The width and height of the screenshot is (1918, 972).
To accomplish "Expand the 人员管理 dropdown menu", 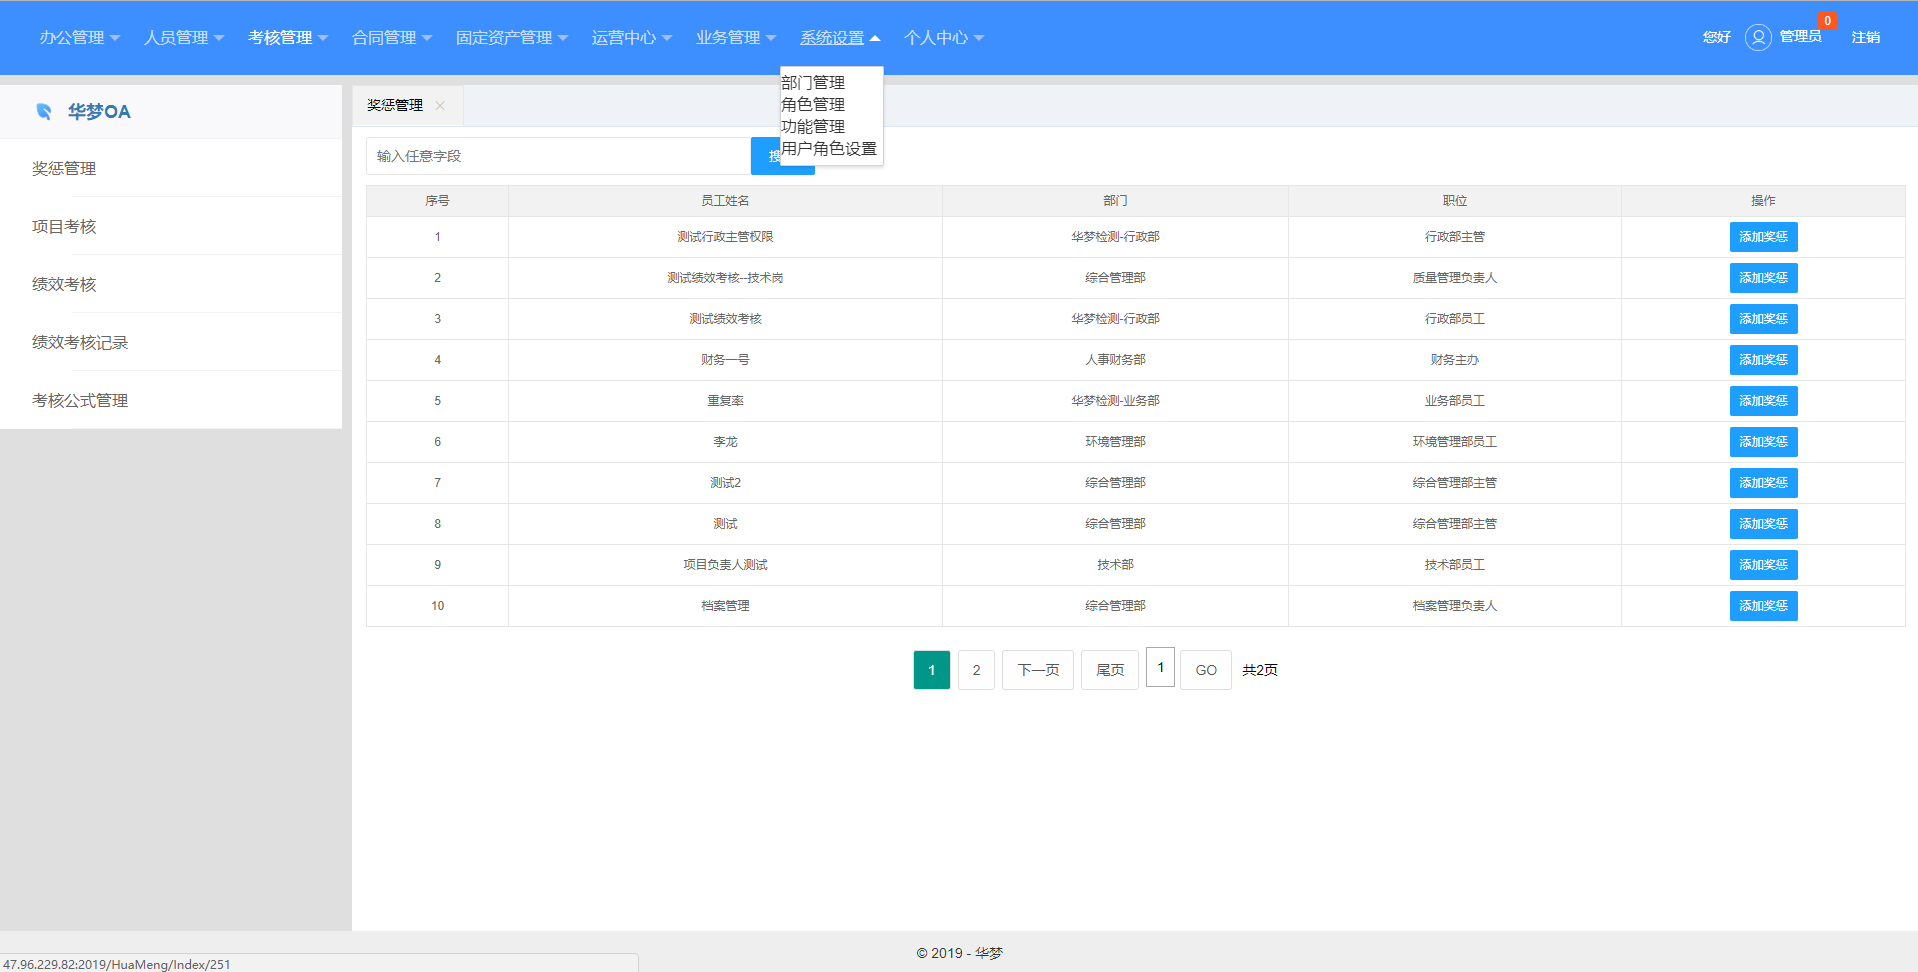I will 183,37.
